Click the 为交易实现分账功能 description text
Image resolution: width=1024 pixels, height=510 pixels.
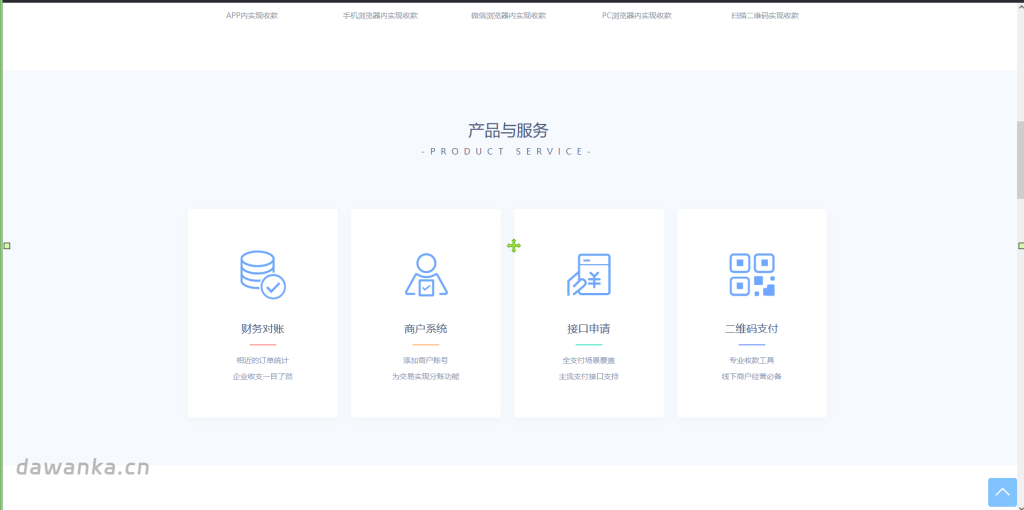pos(426,377)
